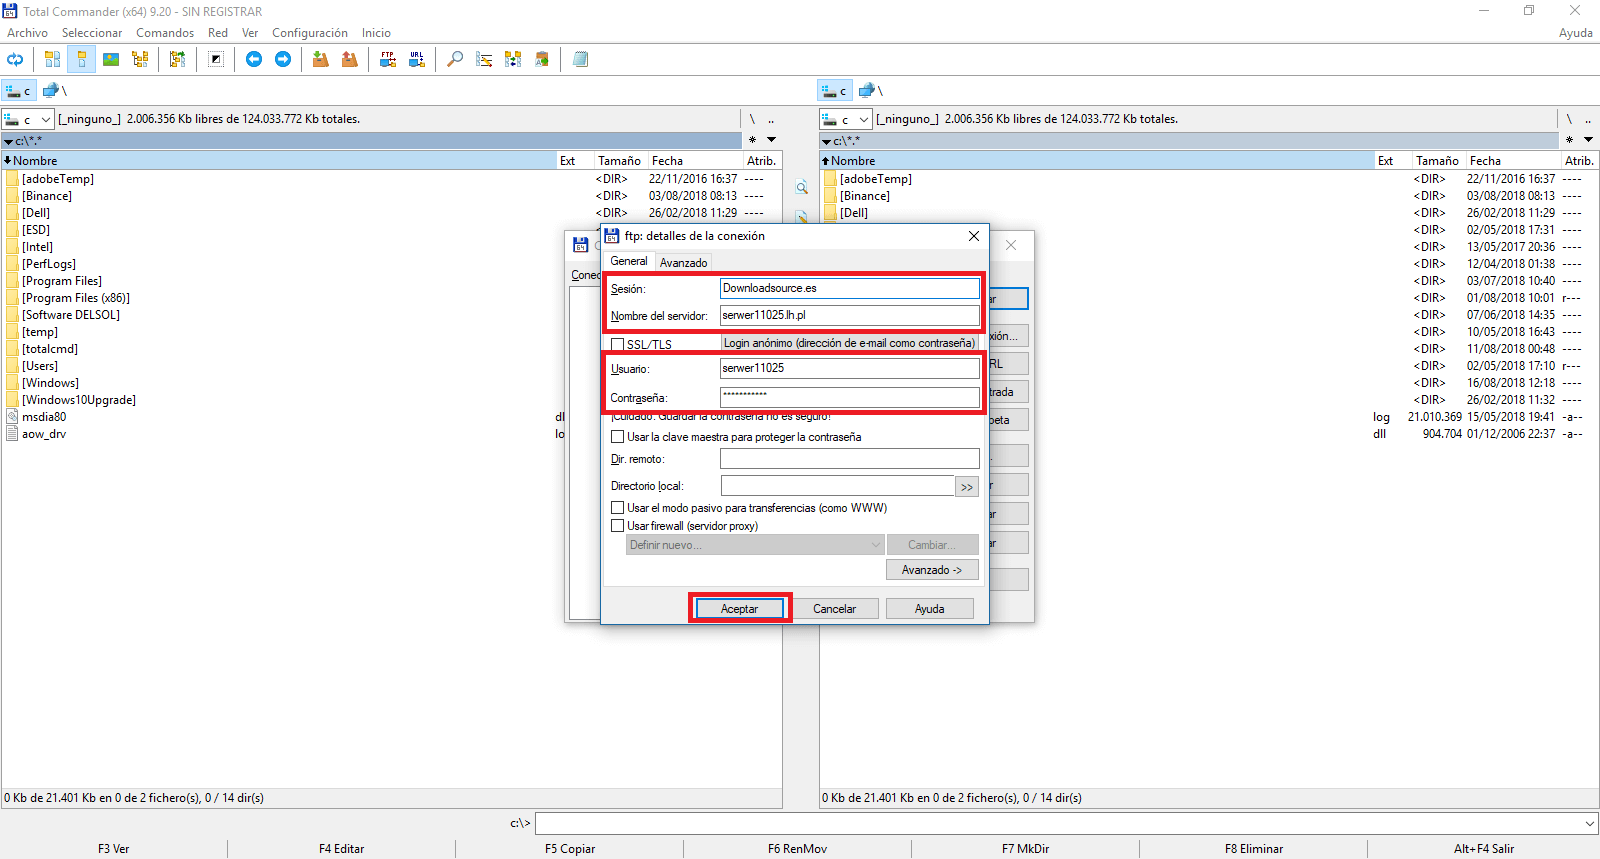Click right panel directory hotlist asterisk
Image resolution: width=1600 pixels, height=859 pixels.
1569,140
